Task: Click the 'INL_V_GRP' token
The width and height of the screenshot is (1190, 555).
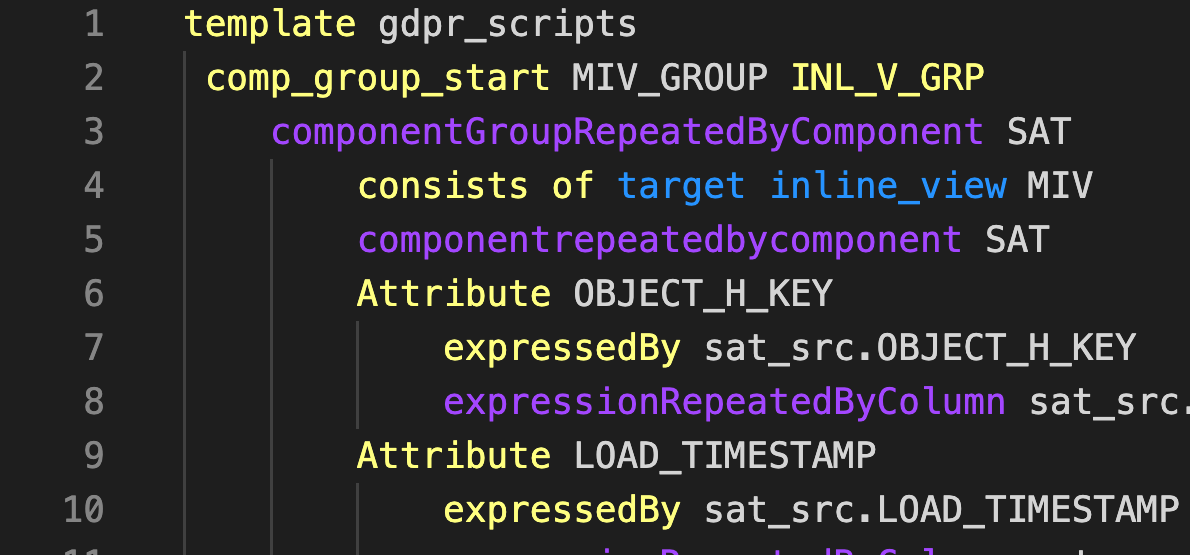Action: tap(887, 78)
